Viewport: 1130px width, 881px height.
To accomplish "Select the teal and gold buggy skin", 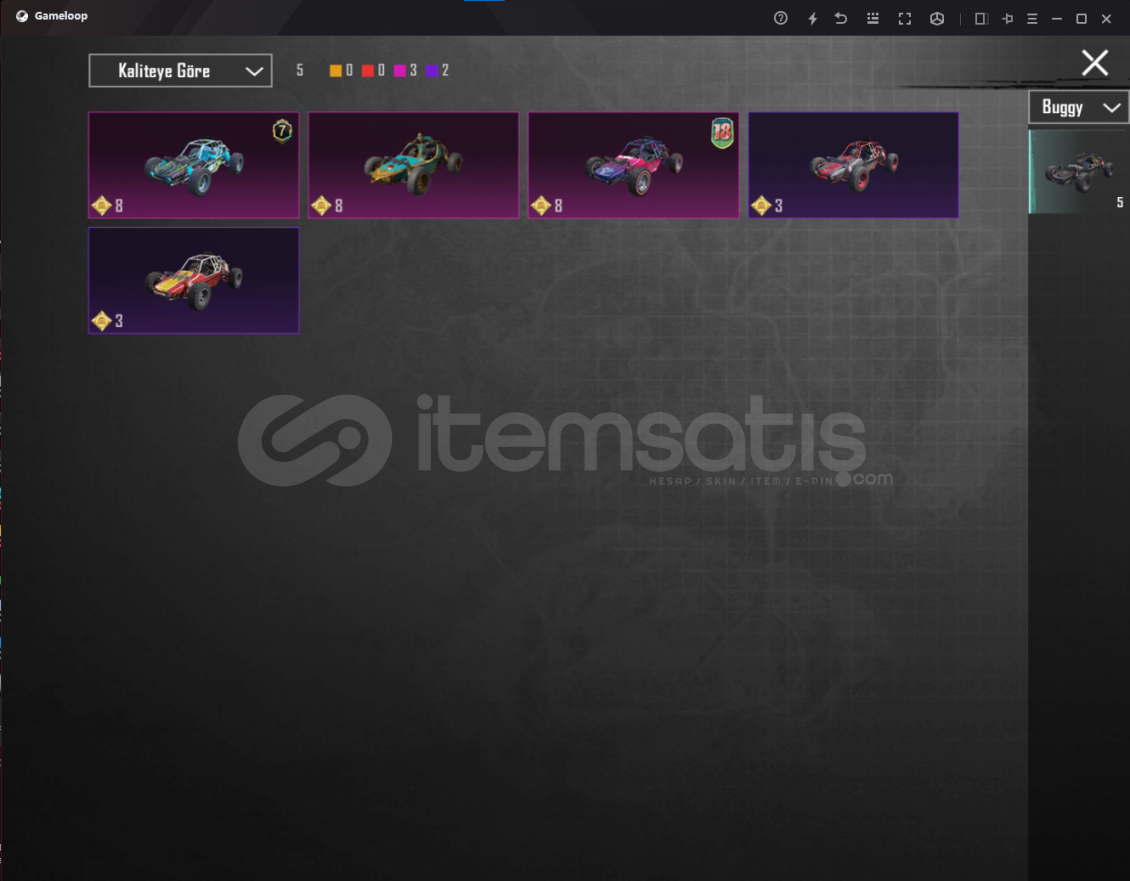I will [413, 165].
